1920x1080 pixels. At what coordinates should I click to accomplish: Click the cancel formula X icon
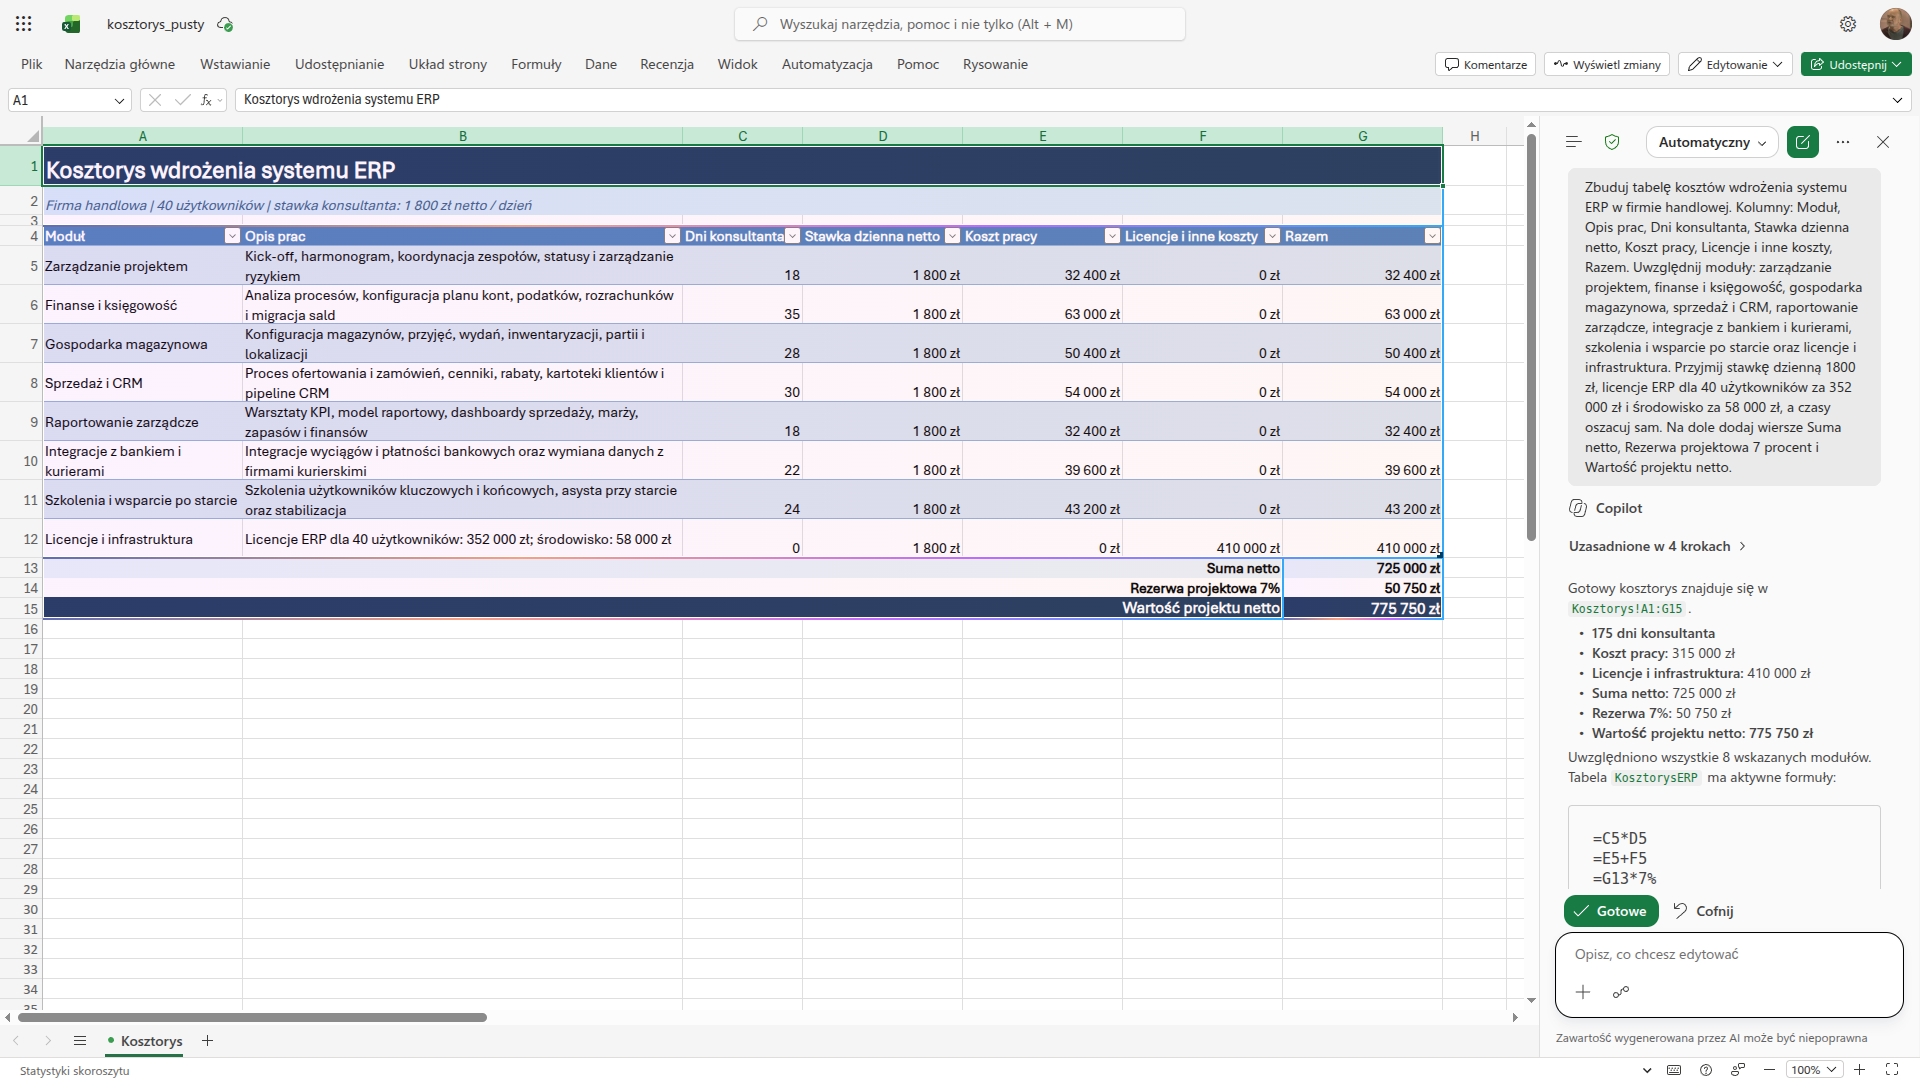(155, 100)
